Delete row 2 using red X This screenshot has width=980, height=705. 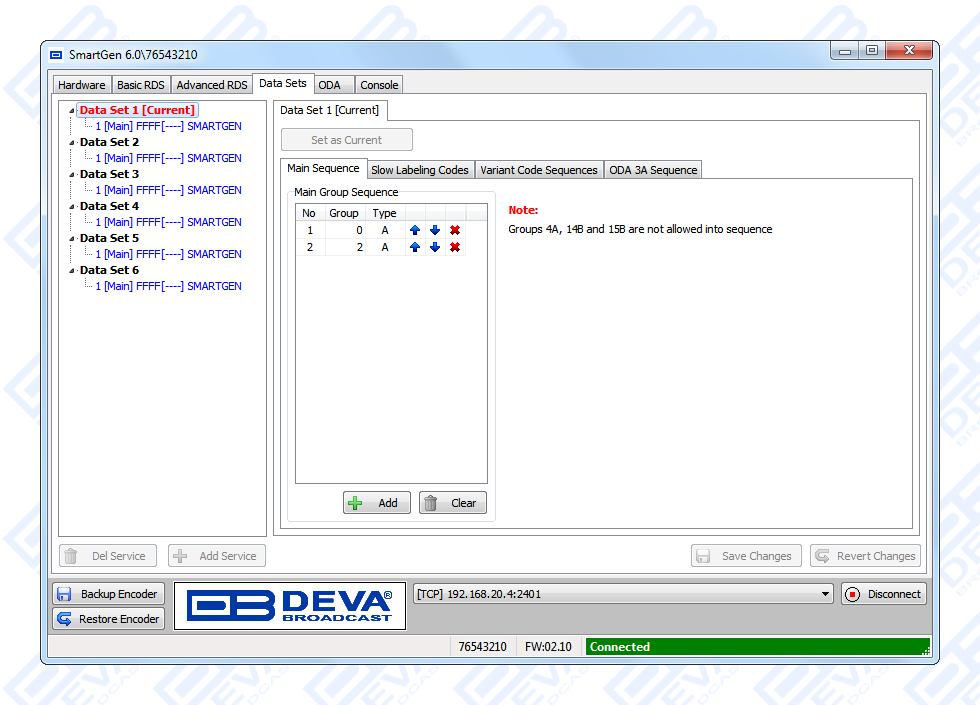coord(455,247)
